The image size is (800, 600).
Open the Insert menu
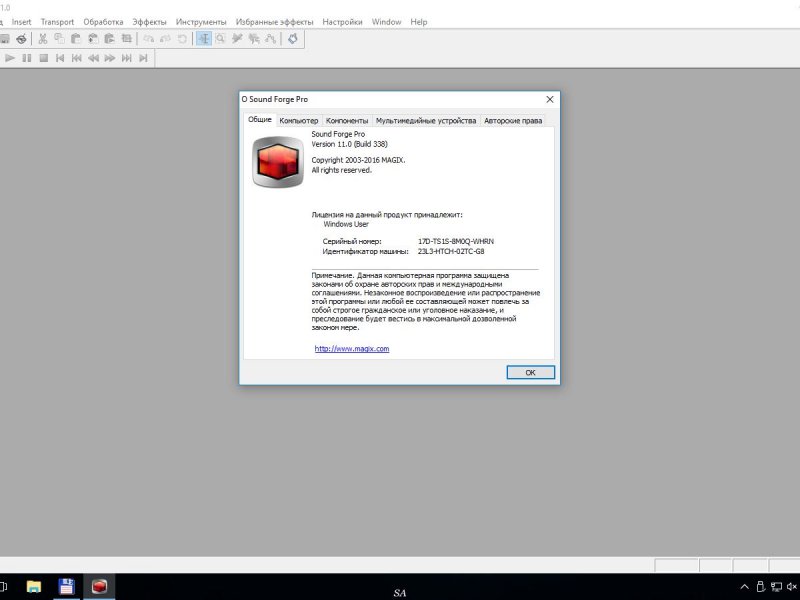point(21,22)
